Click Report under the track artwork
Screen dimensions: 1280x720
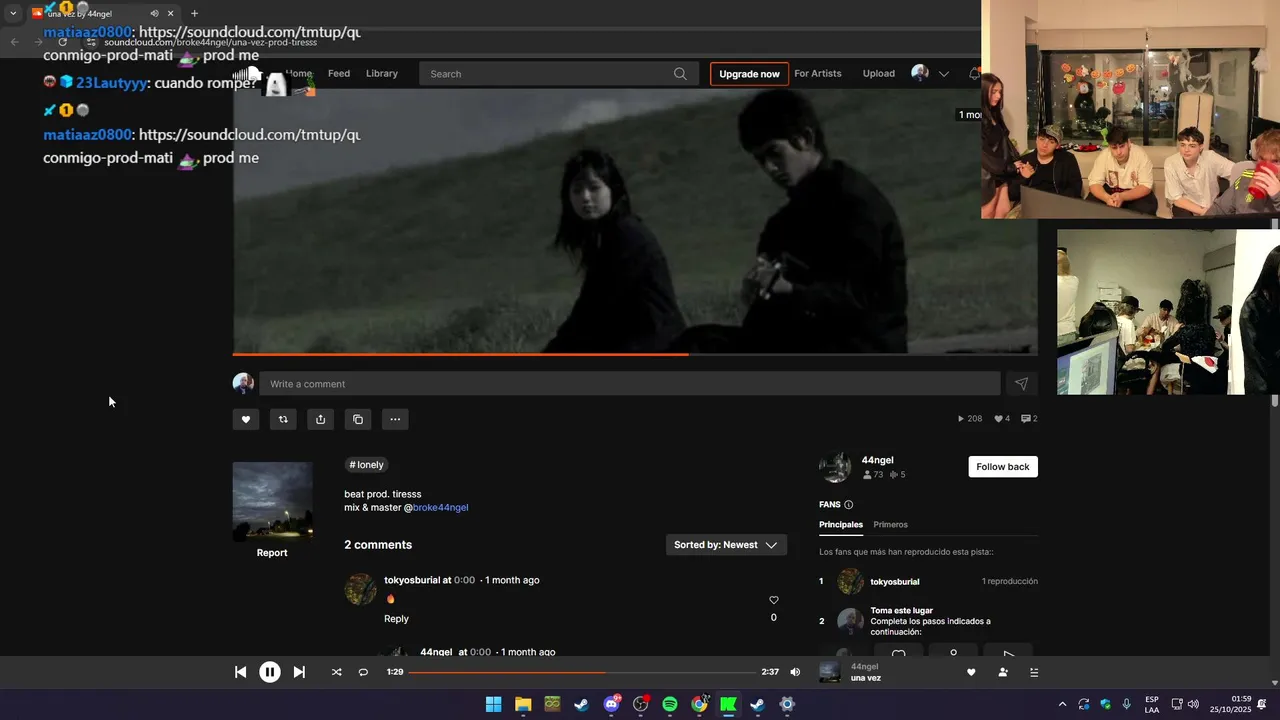pos(272,553)
